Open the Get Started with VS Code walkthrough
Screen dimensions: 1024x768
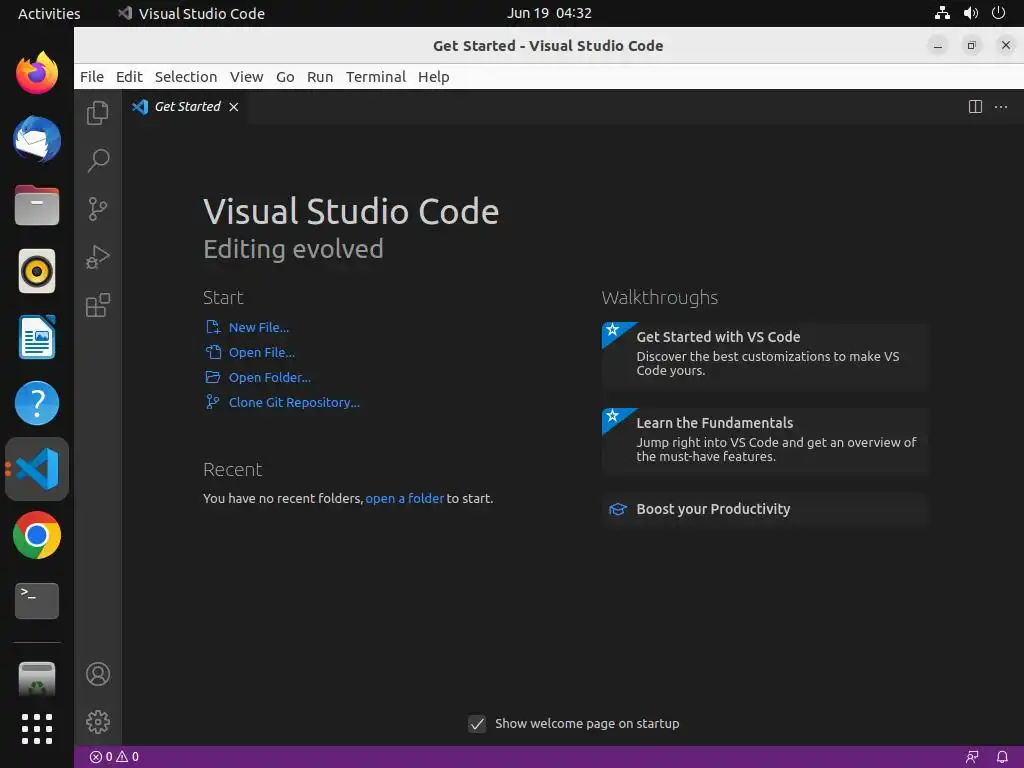click(765, 357)
